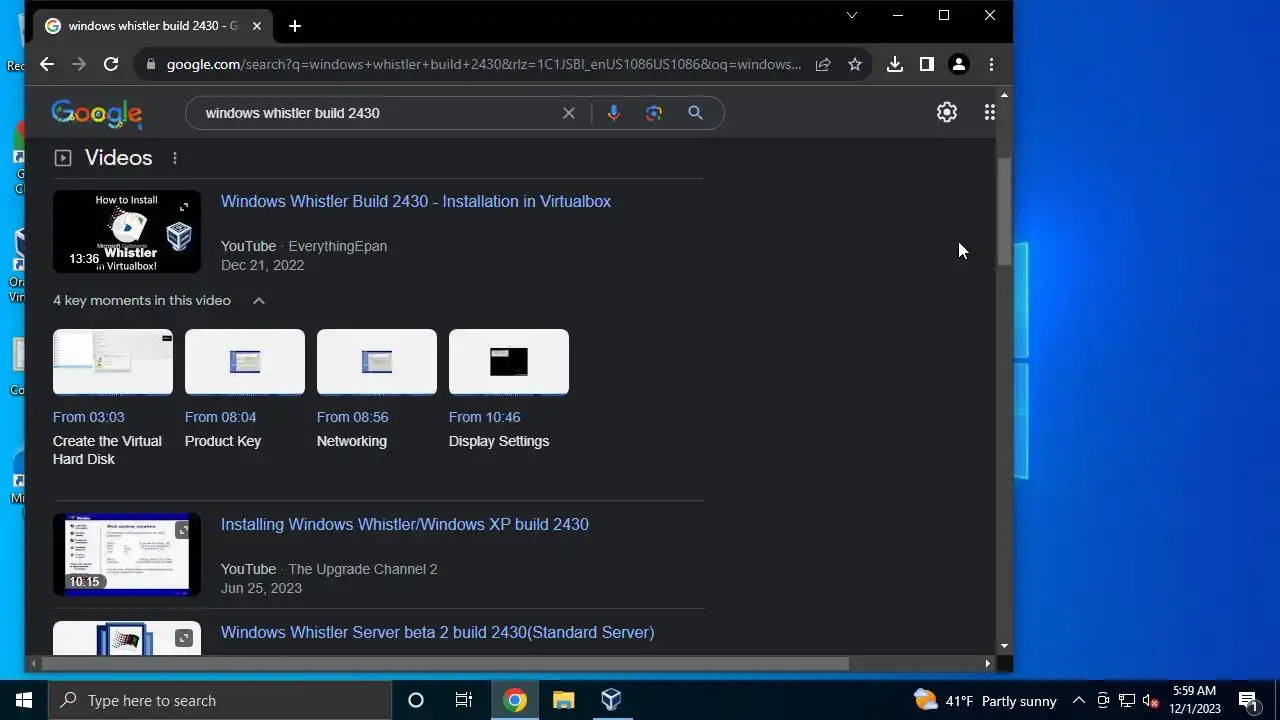Close the windows whistler build 2430 tab

pos(256,26)
